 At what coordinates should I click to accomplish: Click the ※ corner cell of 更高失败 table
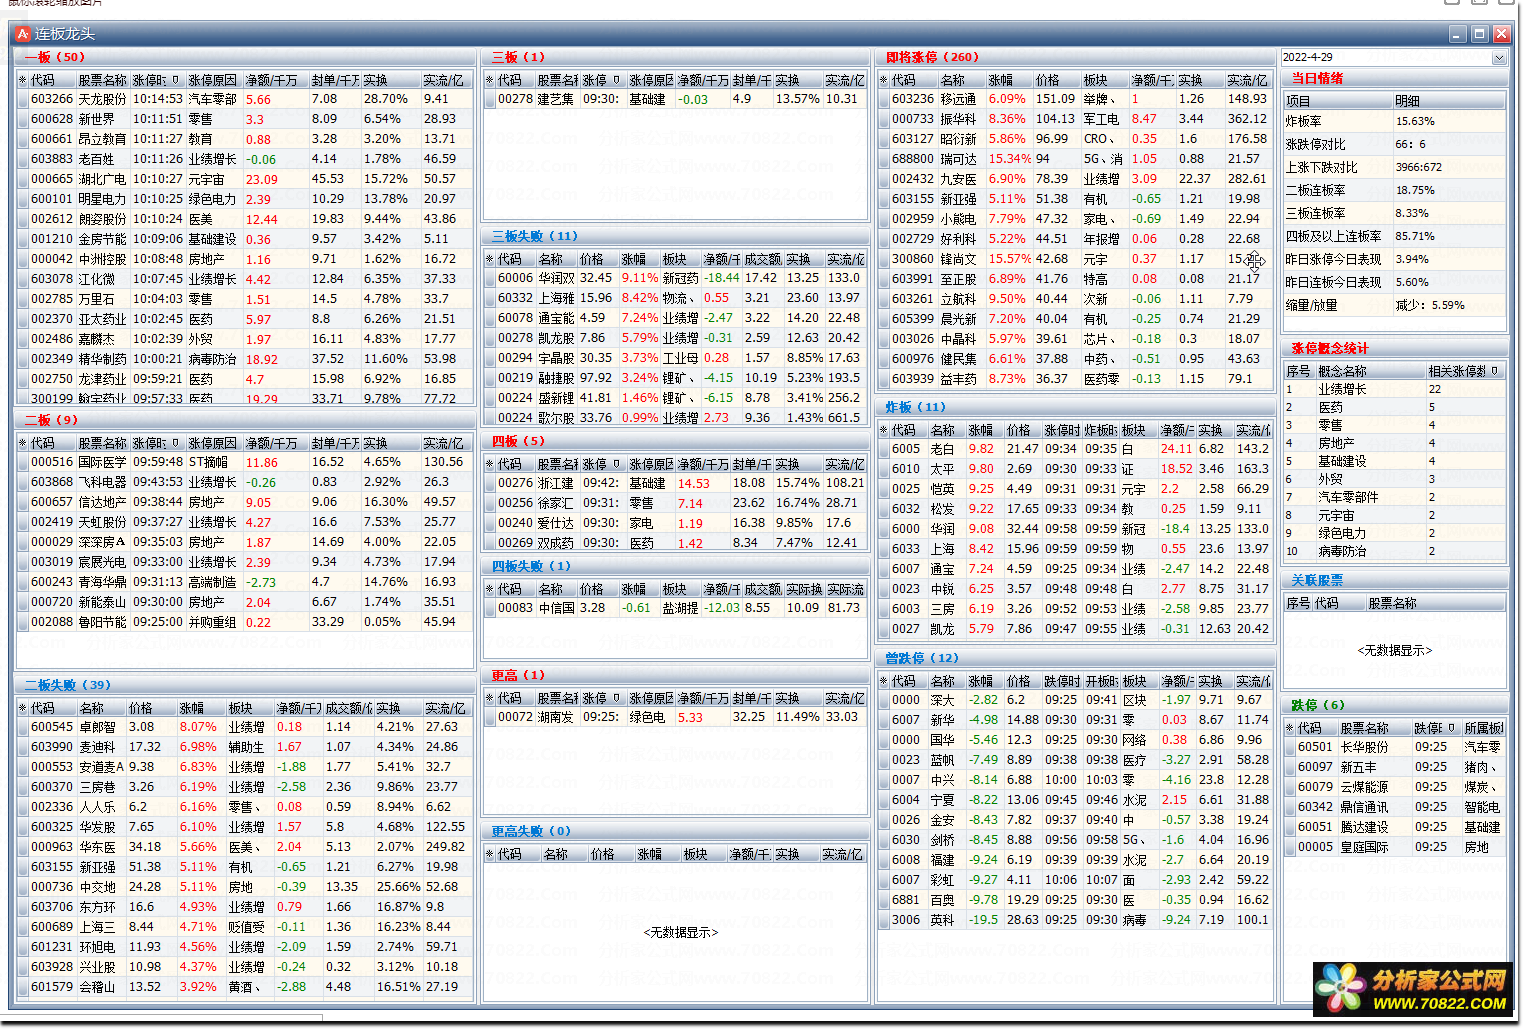coord(490,854)
